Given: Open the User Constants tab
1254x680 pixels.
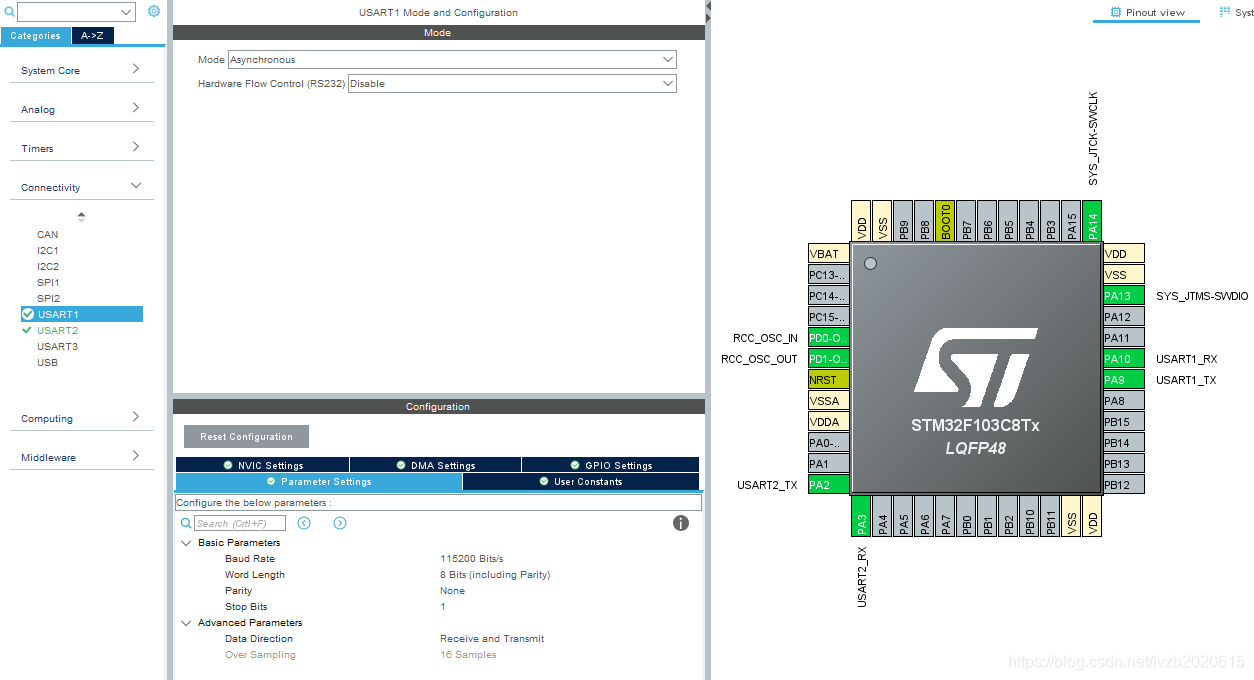Looking at the screenshot, I should click(x=581, y=482).
